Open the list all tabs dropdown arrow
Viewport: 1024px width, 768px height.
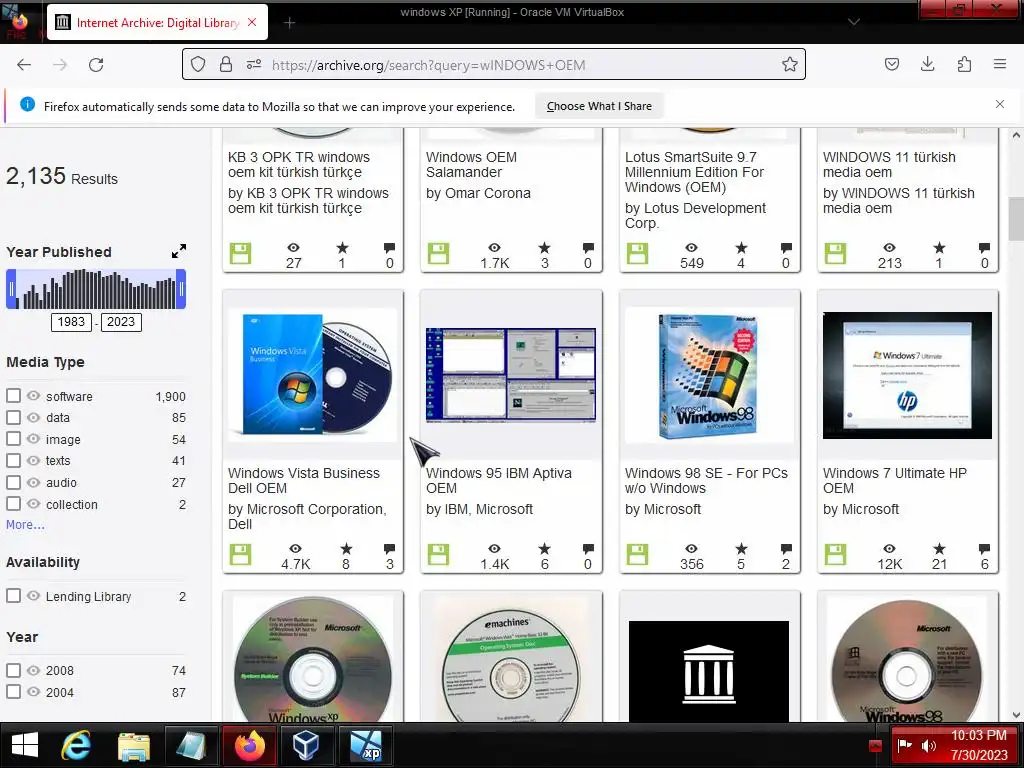[x=853, y=22]
